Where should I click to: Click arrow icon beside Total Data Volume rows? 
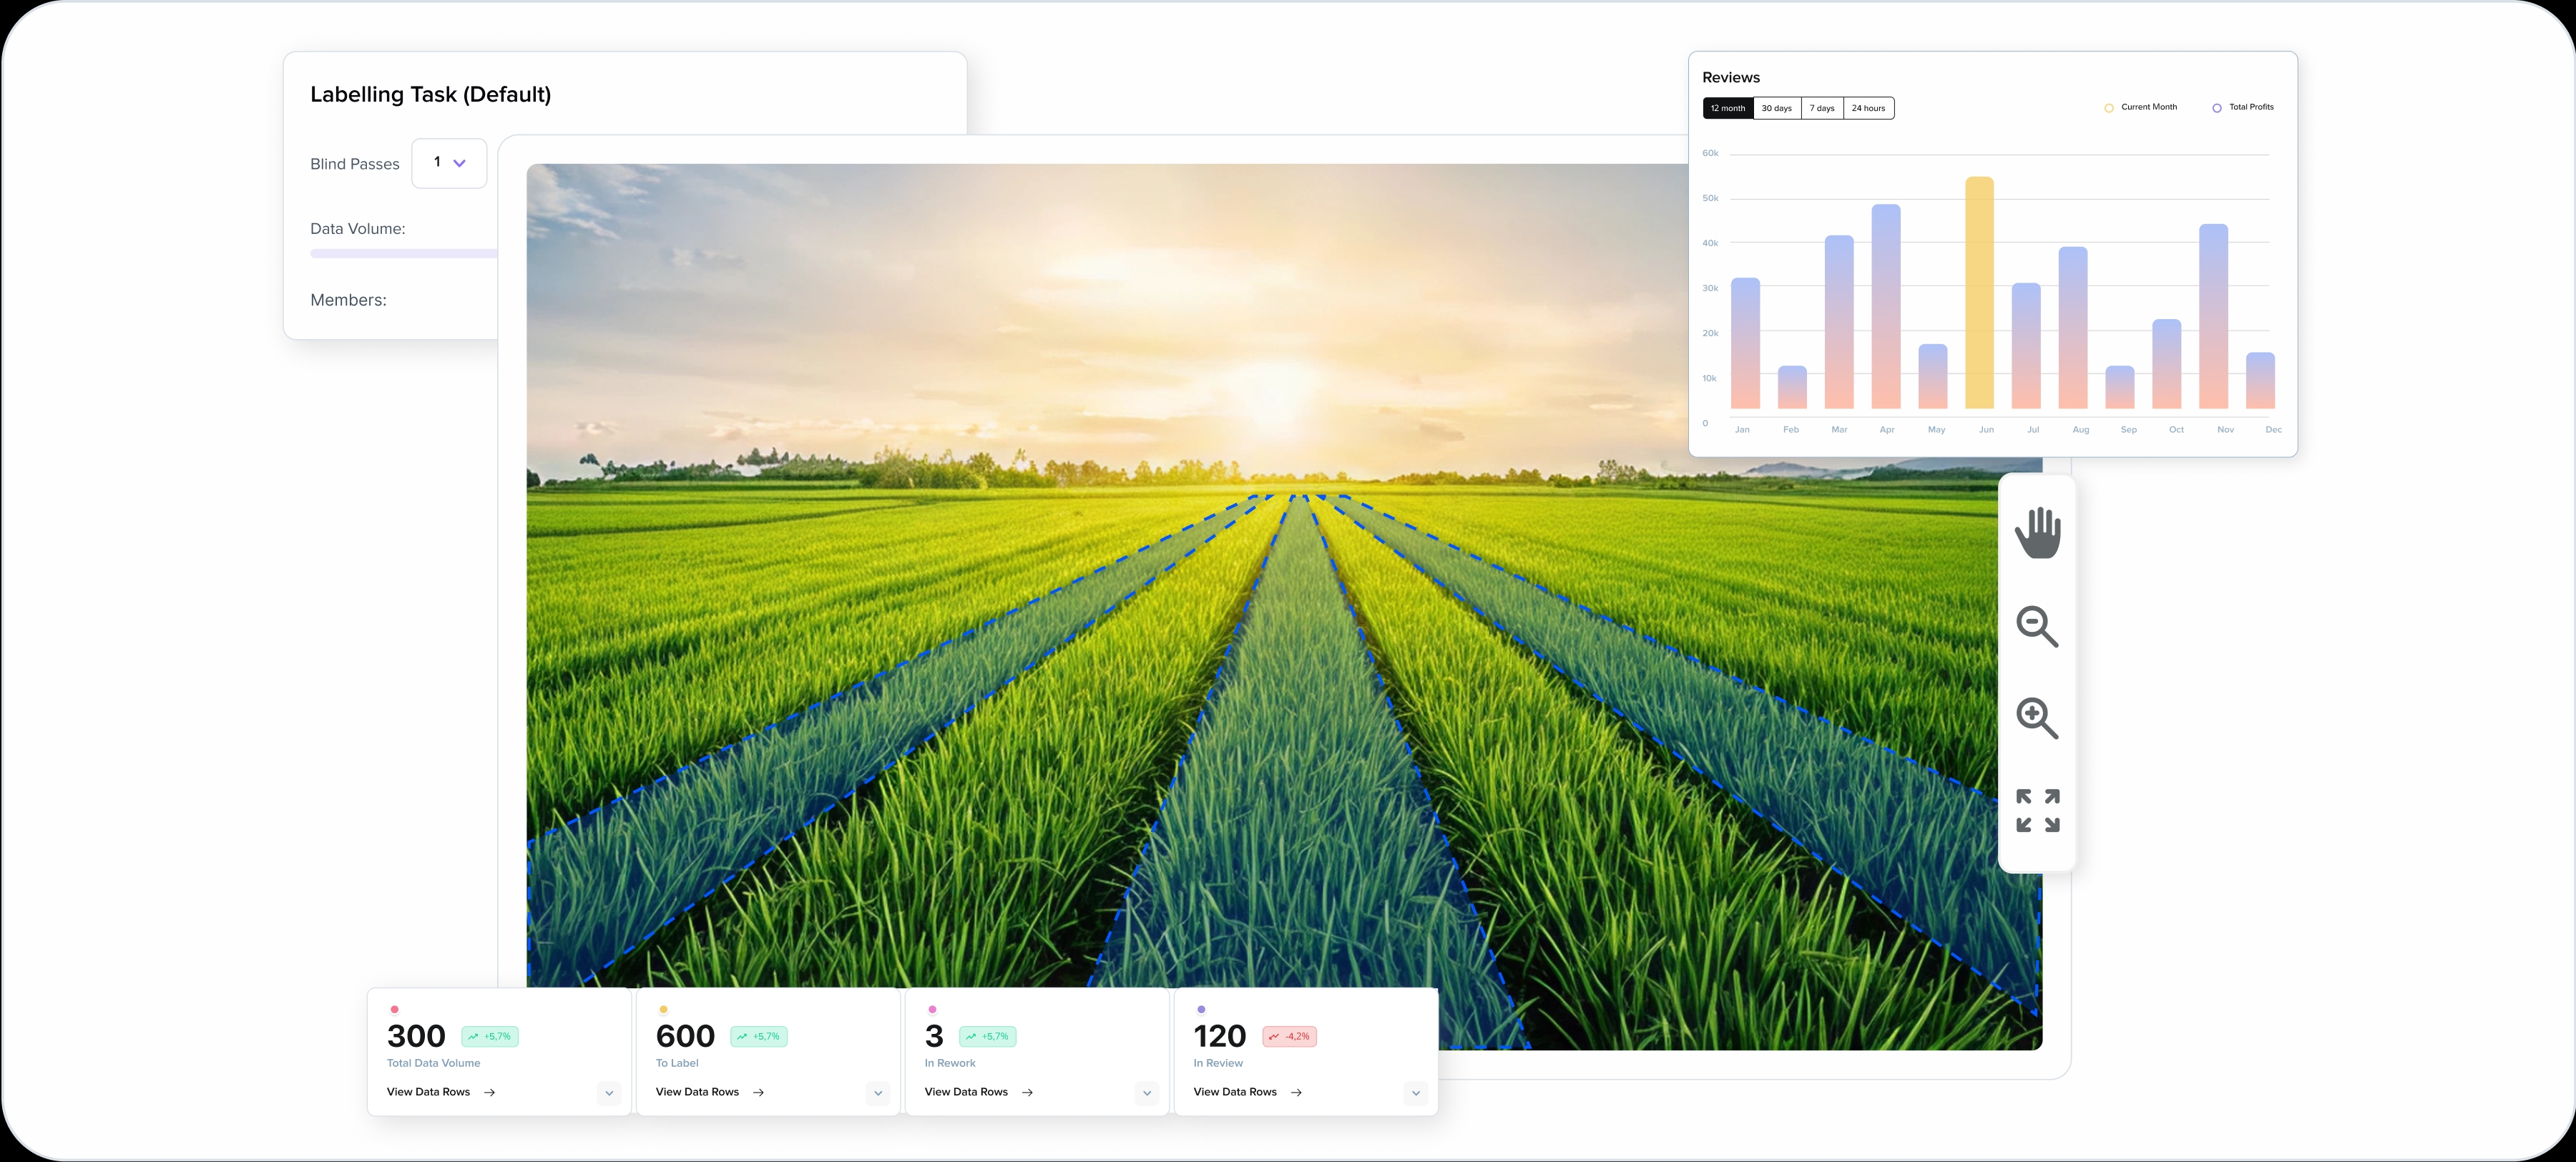490,1092
